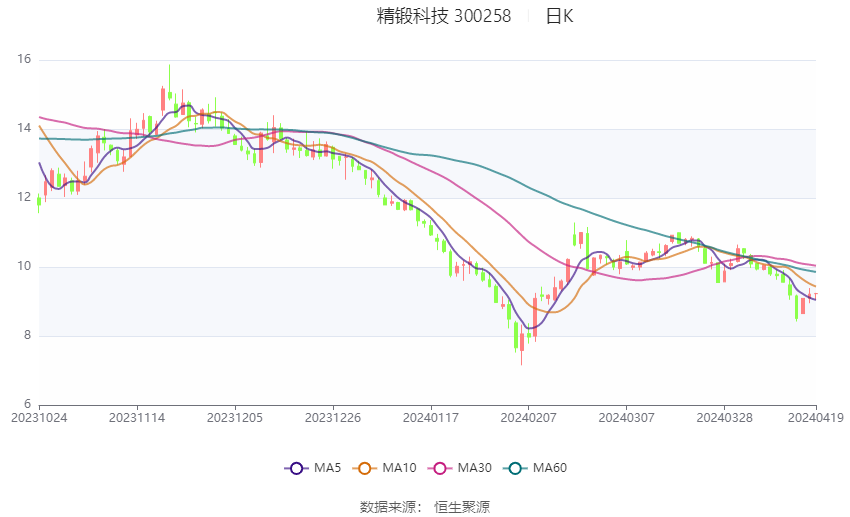Hide the MA10 series via its label

pyautogui.click(x=399, y=467)
